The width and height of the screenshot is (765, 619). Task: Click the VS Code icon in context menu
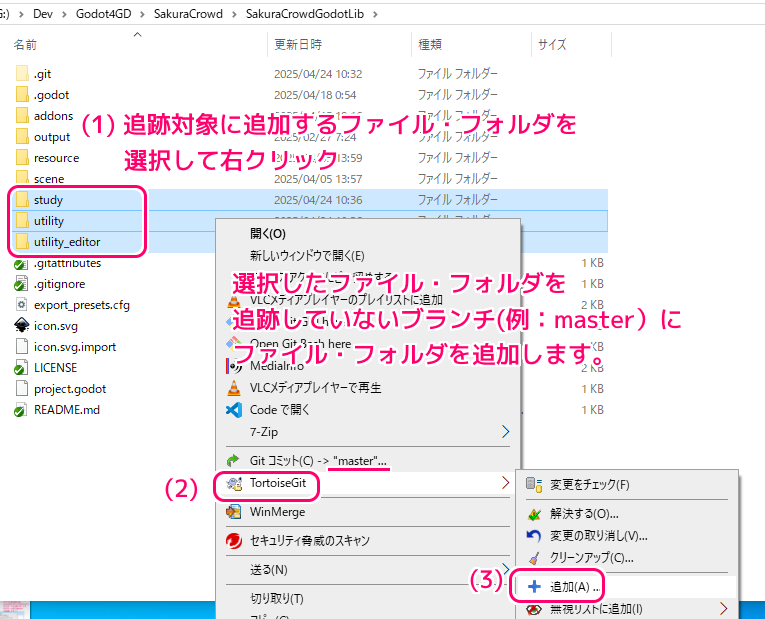pyautogui.click(x=234, y=410)
